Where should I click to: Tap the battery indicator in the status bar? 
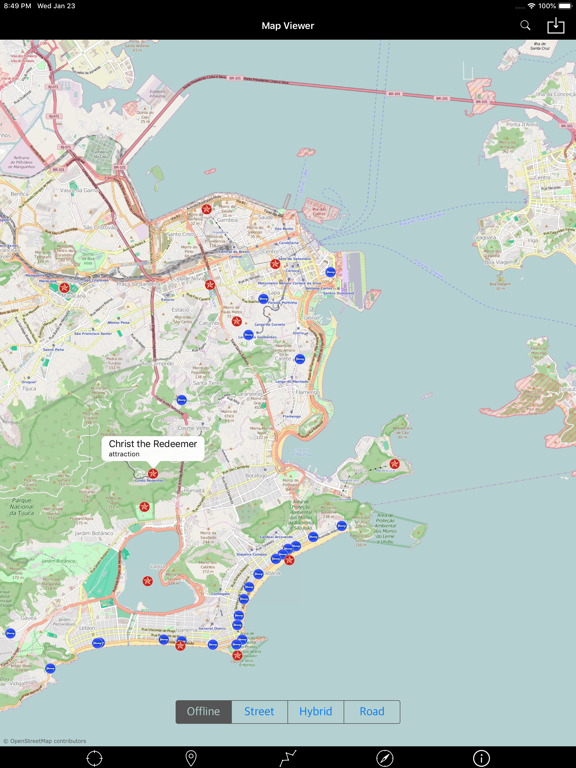point(565,6)
